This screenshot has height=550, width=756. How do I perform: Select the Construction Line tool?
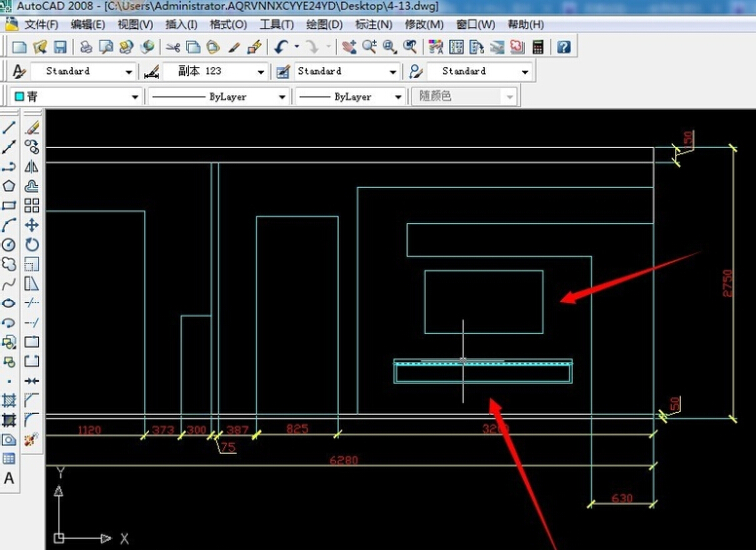click(9, 147)
